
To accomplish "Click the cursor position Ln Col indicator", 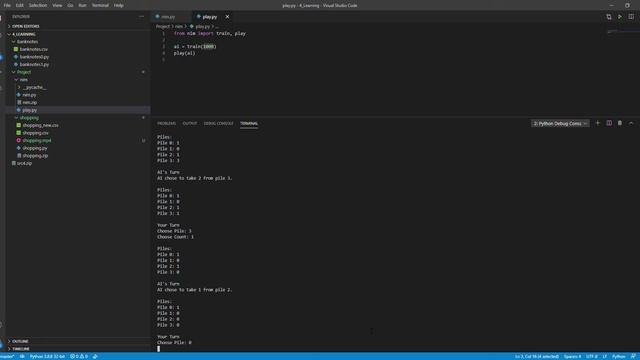I will pyautogui.click(x=536, y=356).
